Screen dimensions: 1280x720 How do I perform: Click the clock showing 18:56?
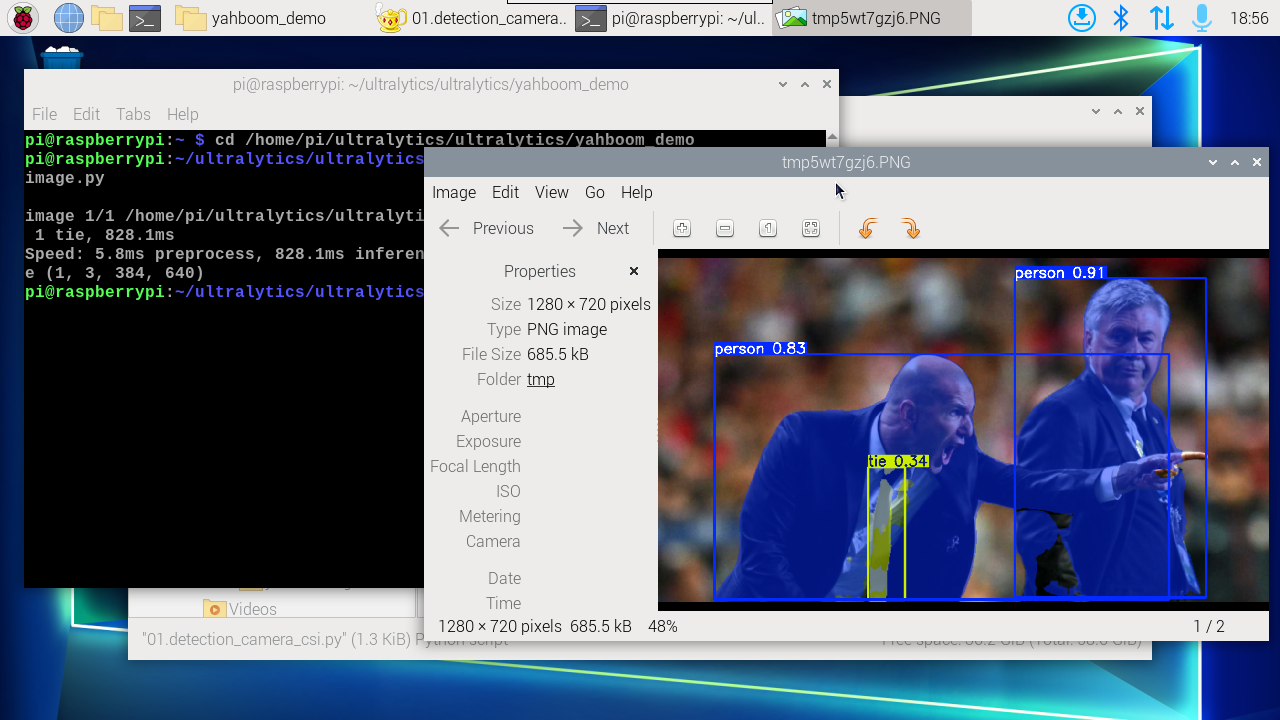click(1249, 18)
